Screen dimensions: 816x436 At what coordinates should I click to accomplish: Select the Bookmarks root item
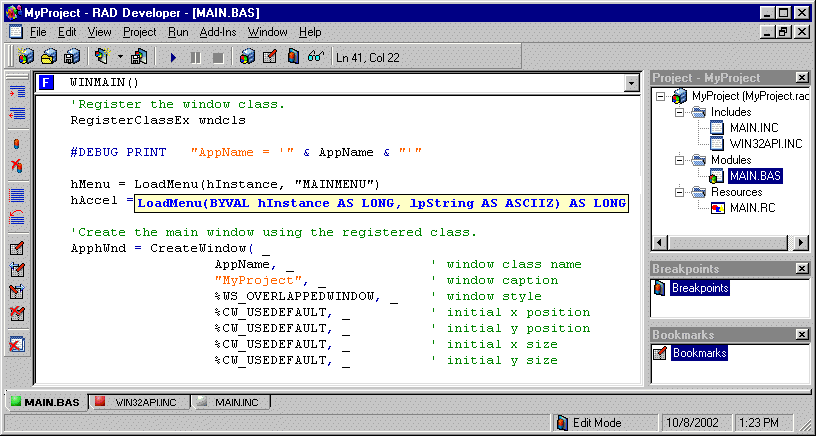pos(699,353)
